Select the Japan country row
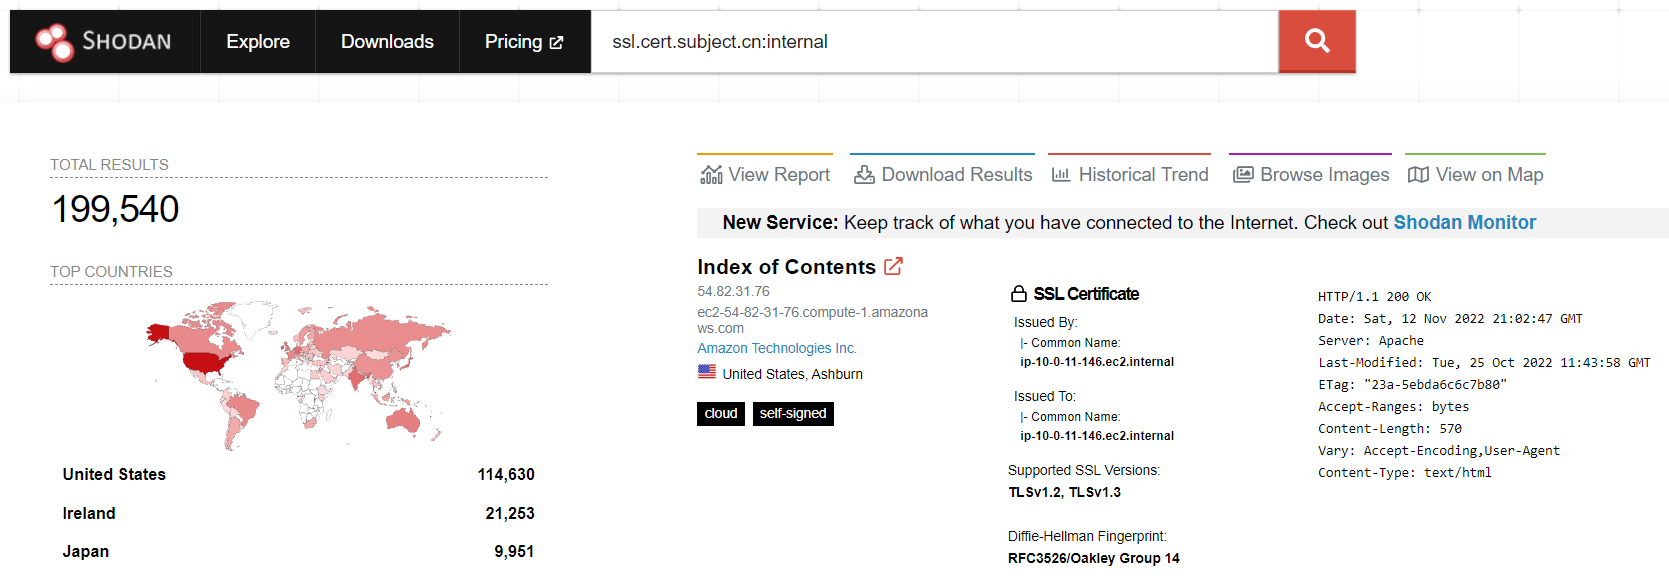Image resolution: width=1669 pixels, height=582 pixels. (299, 551)
